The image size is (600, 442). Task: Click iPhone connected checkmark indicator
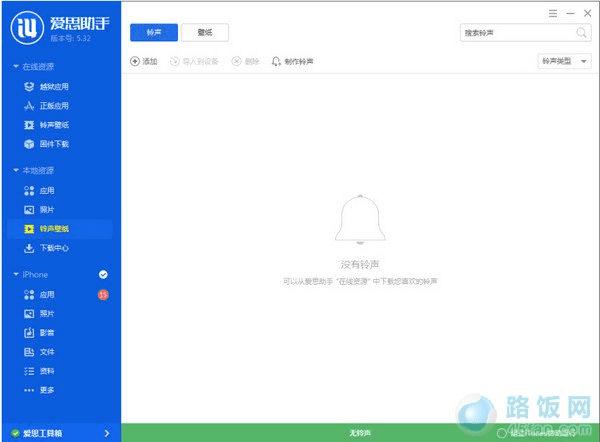point(103,274)
